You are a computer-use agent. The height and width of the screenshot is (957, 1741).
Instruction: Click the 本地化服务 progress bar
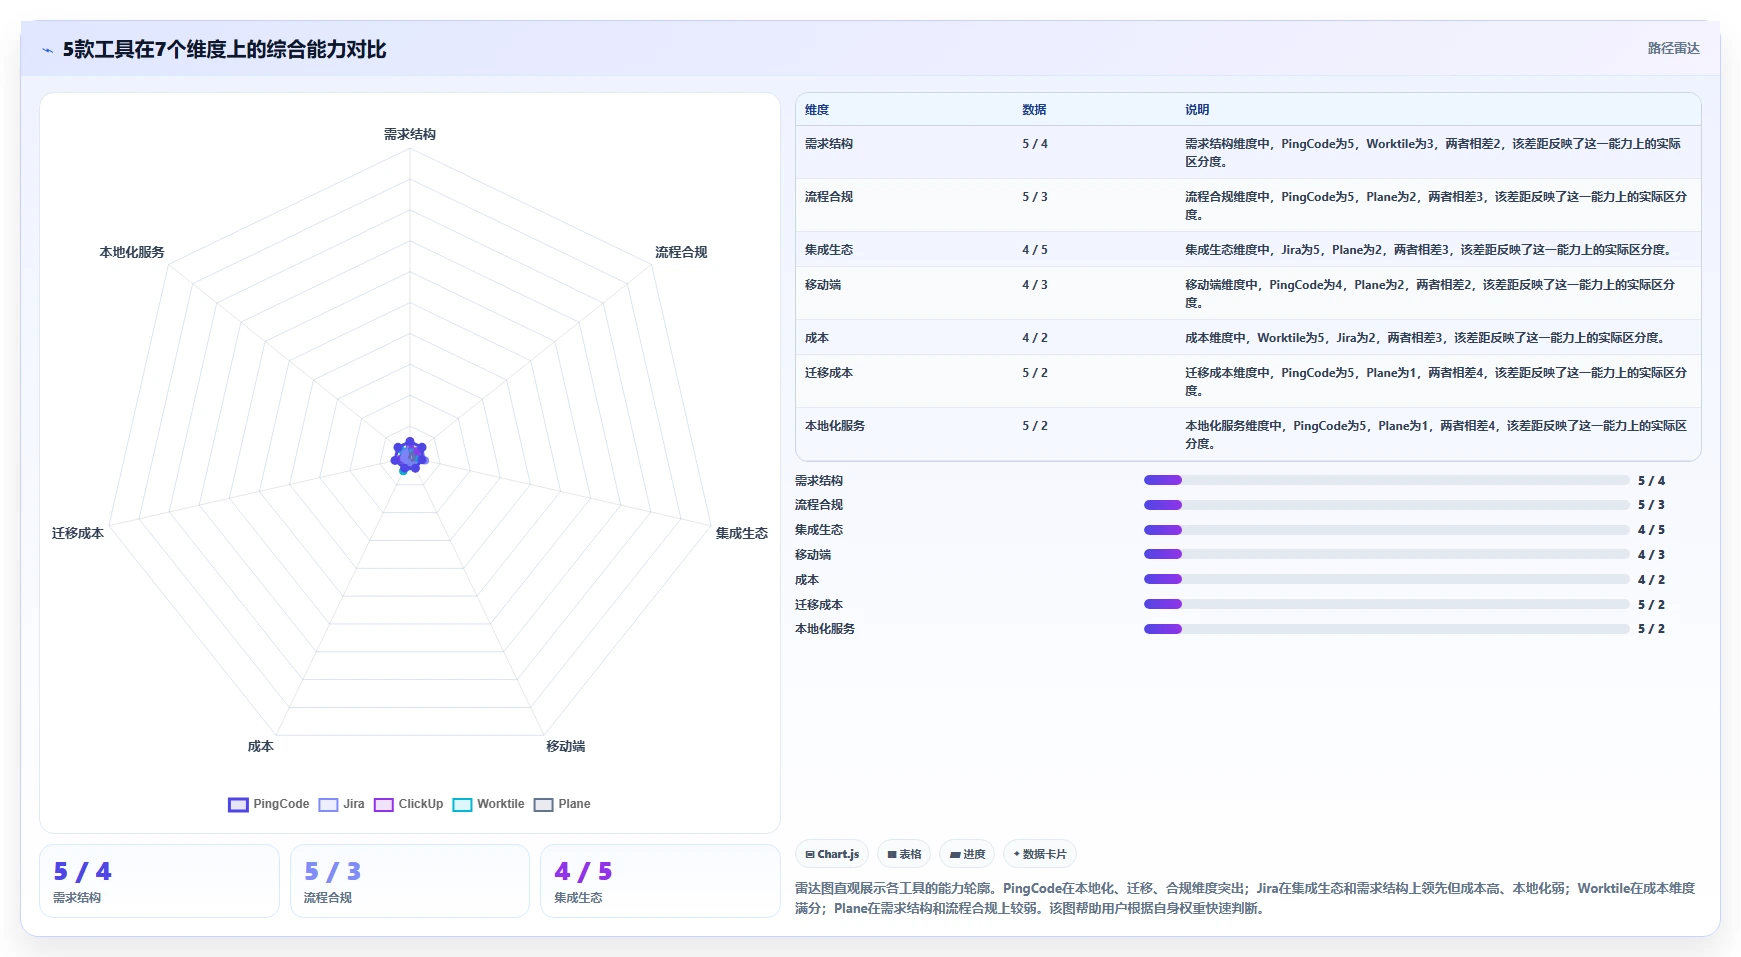click(x=1386, y=629)
